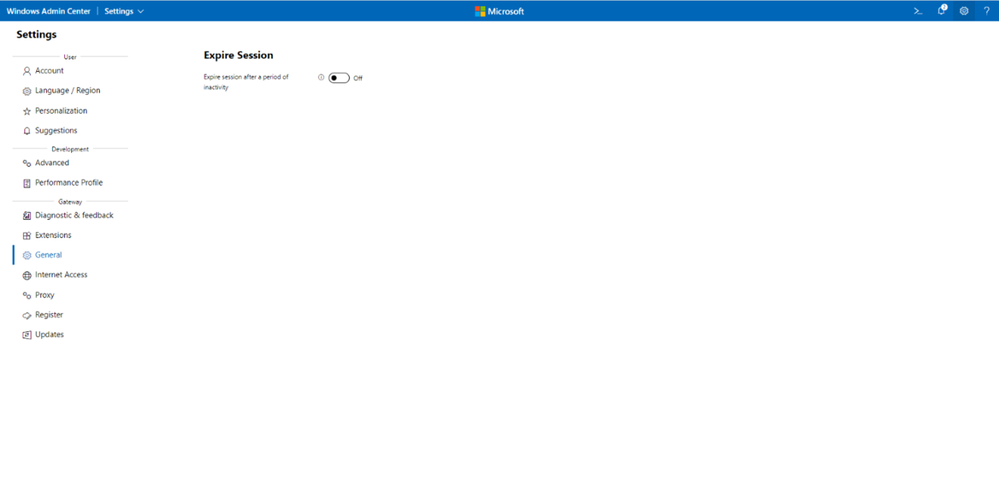Viewport: 999px width, 498px height.
Task: Click the Personalization star icon
Action: click(x=27, y=111)
